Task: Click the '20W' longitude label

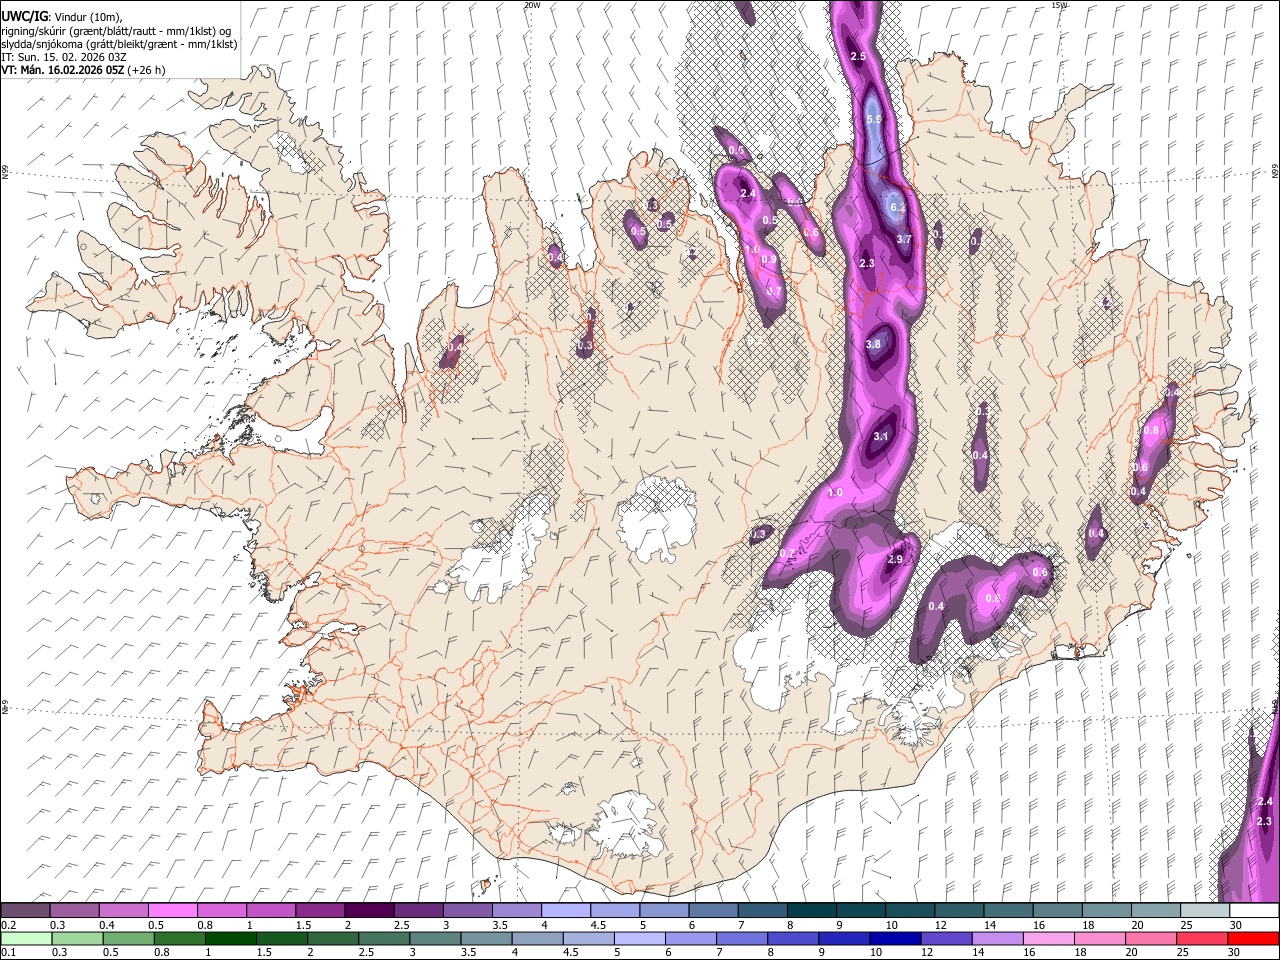Action: point(532,5)
